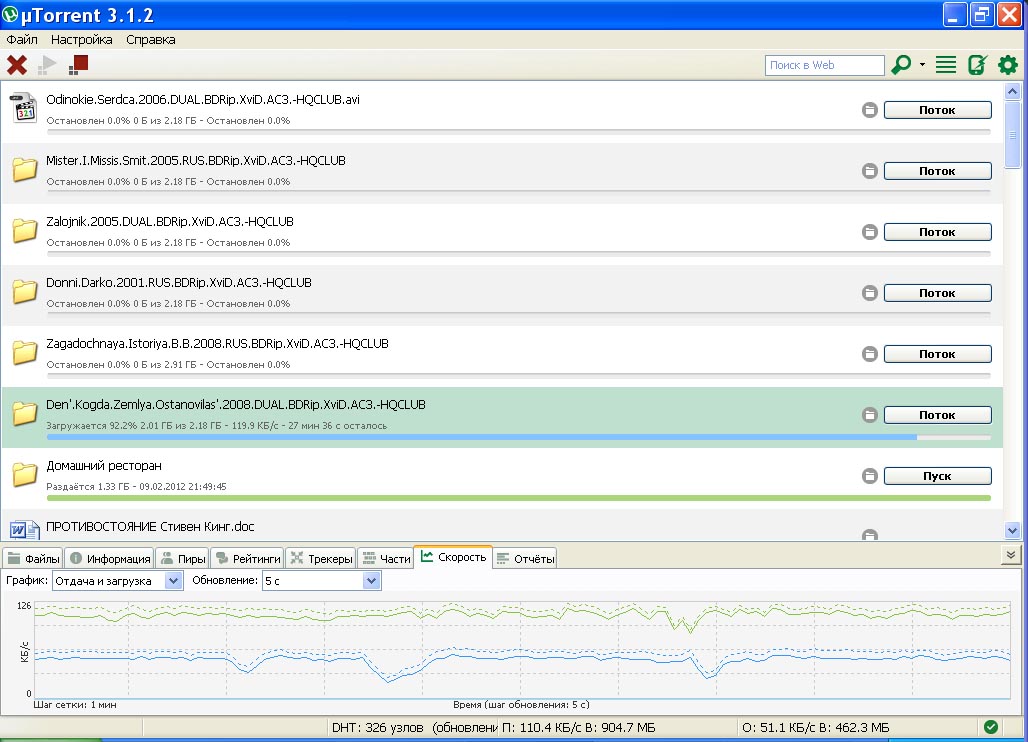Click the media file icon of Odinokie.Serdca torrent
This screenshot has width=1028, height=742.
tap(24, 107)
